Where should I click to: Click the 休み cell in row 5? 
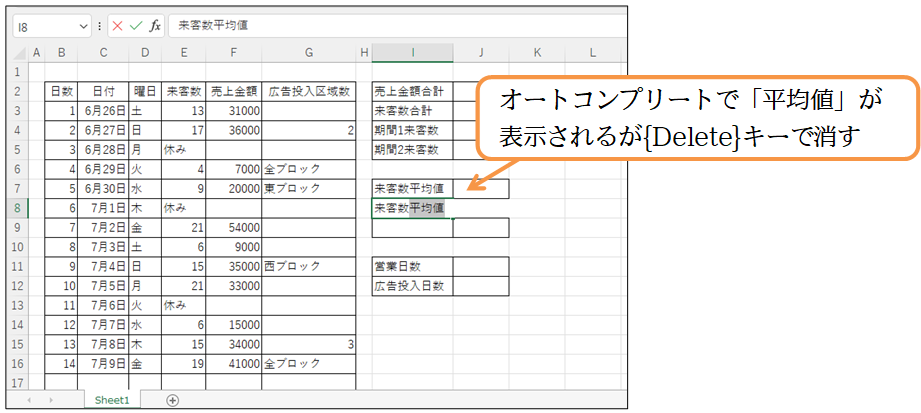(x=184, y=150)
